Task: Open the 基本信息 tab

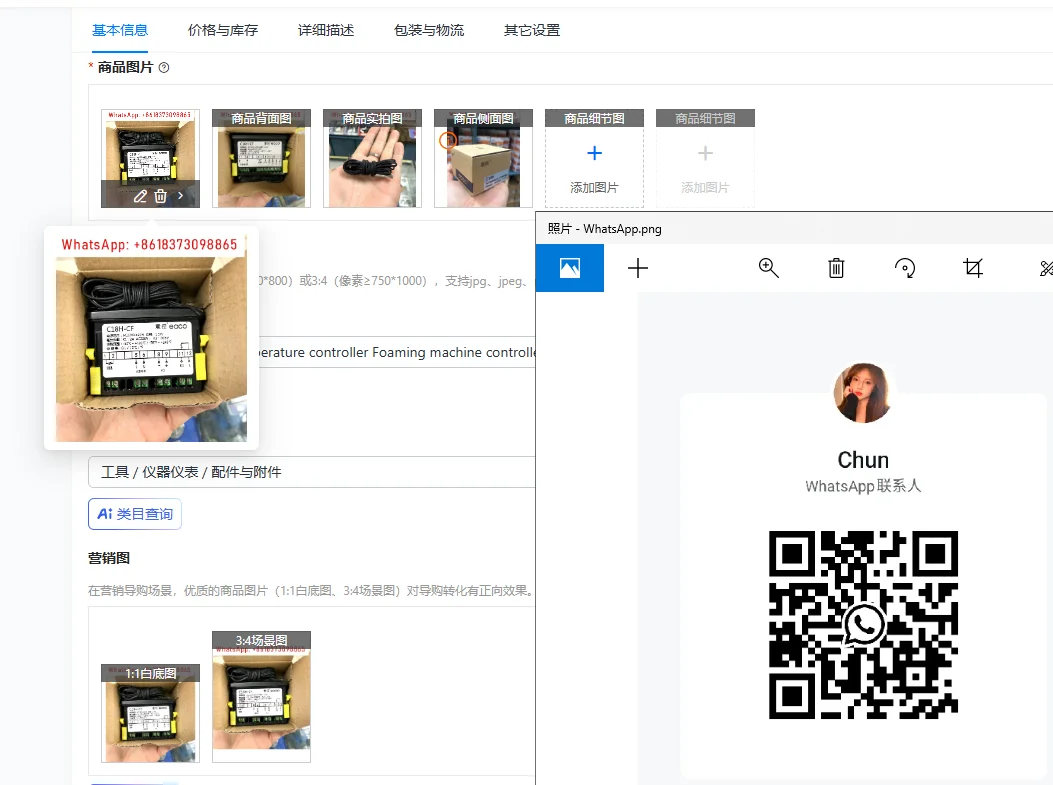Action: 120,30
